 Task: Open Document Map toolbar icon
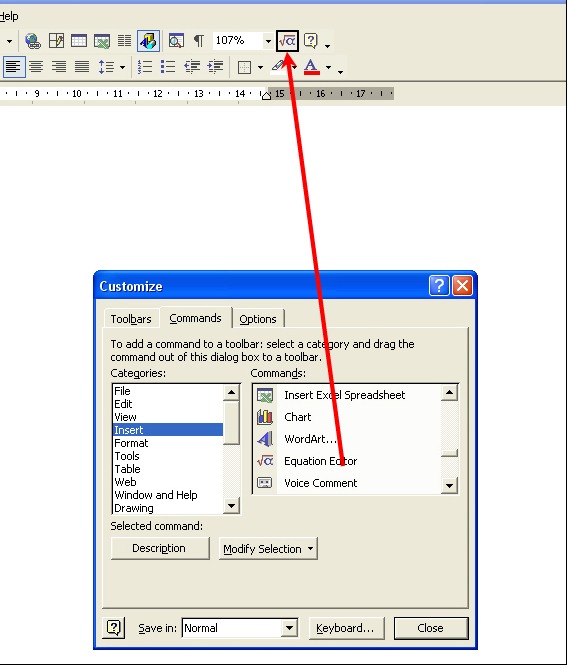pos(176,41)
